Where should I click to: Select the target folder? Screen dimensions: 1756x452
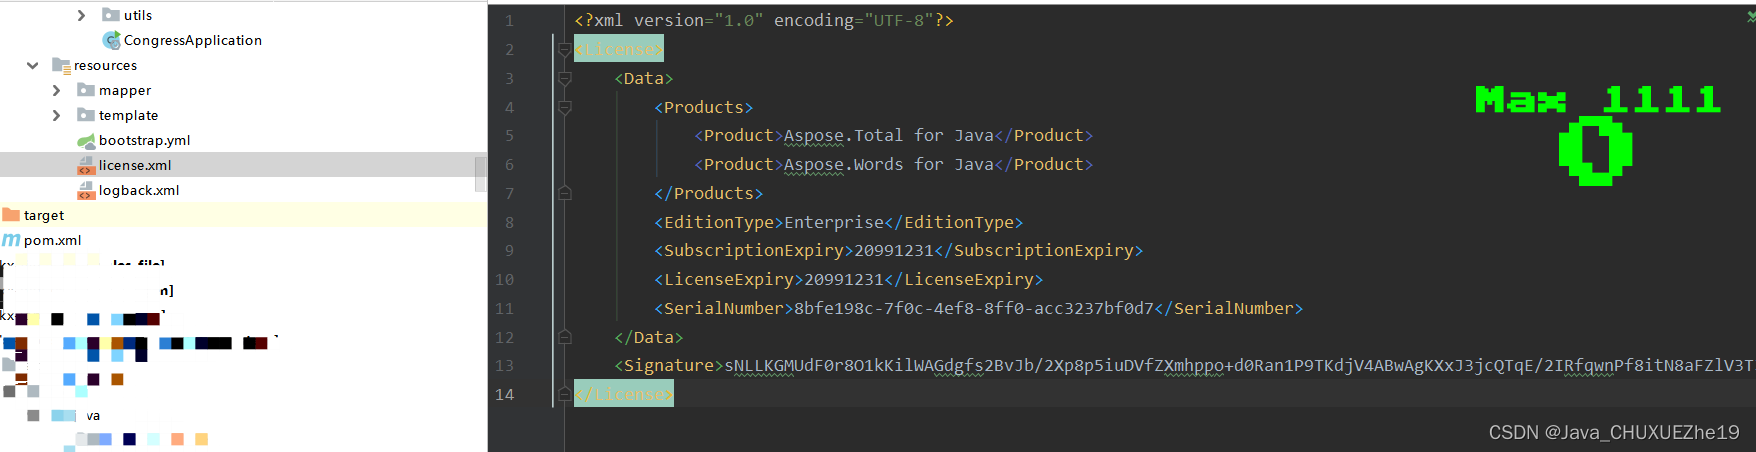[x=243, y=215]
